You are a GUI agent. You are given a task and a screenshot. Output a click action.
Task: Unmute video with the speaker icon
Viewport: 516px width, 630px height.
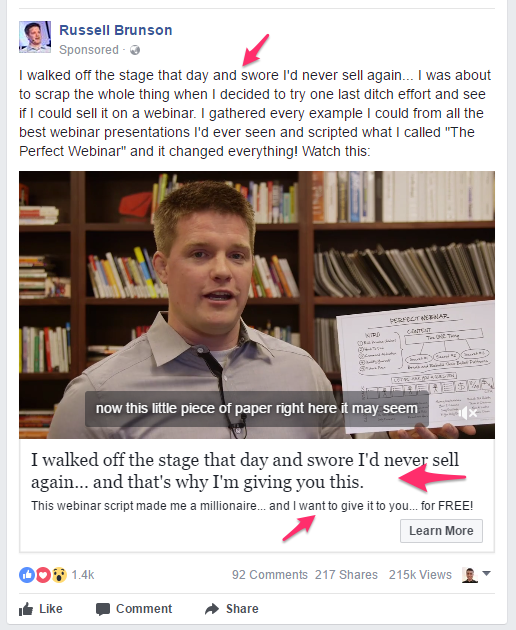pyautogui.click(x=467, y=413)
